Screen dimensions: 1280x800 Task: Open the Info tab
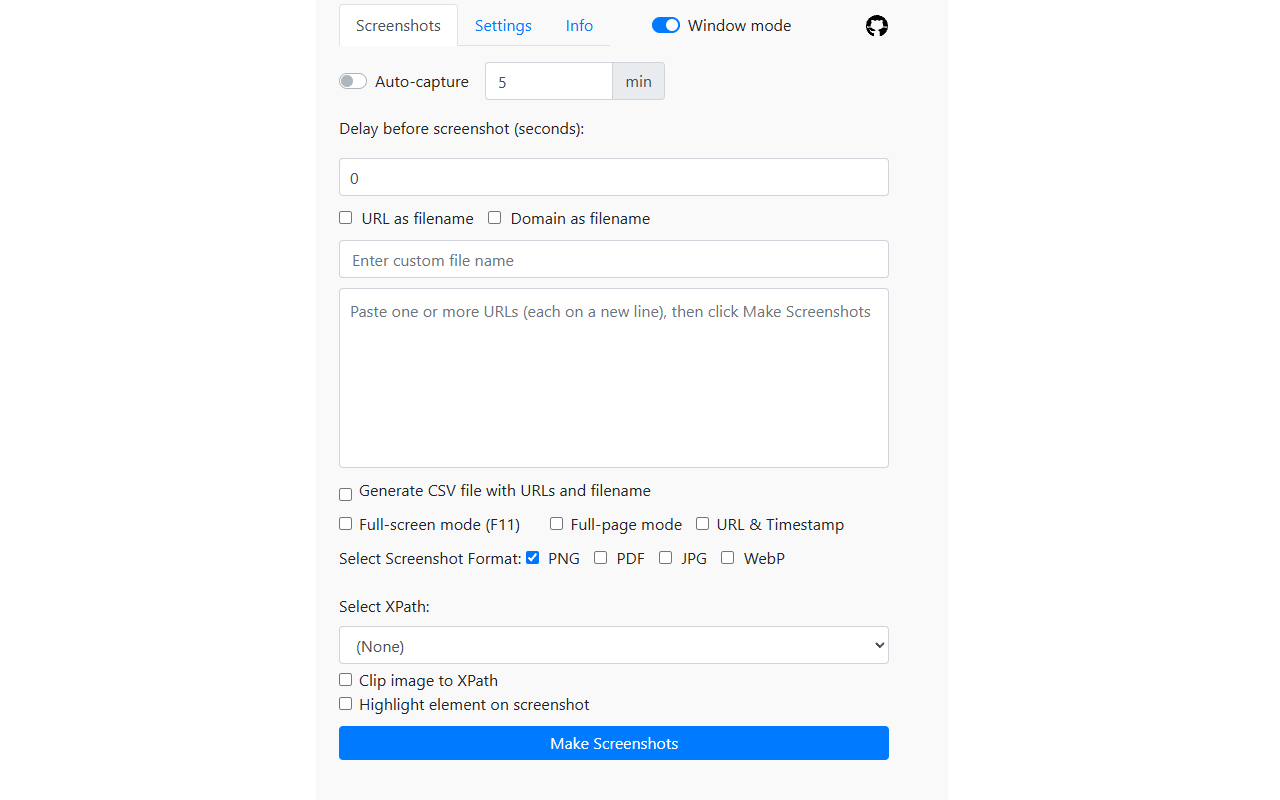point(579,25)
